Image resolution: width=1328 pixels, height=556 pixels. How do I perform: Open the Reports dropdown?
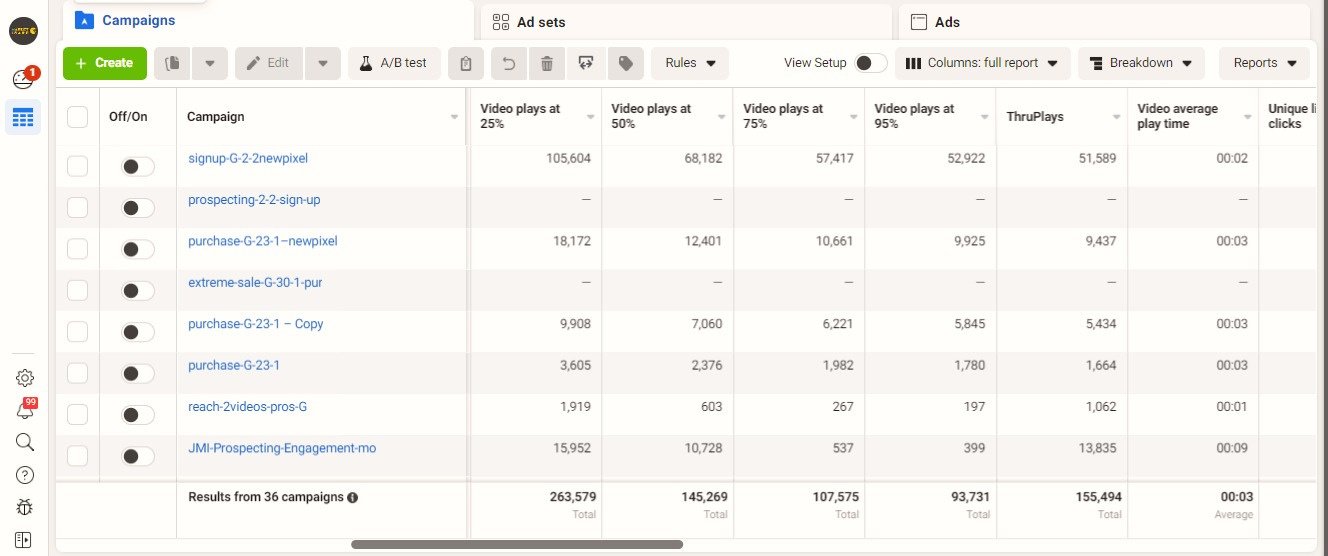coord(1264,63)
